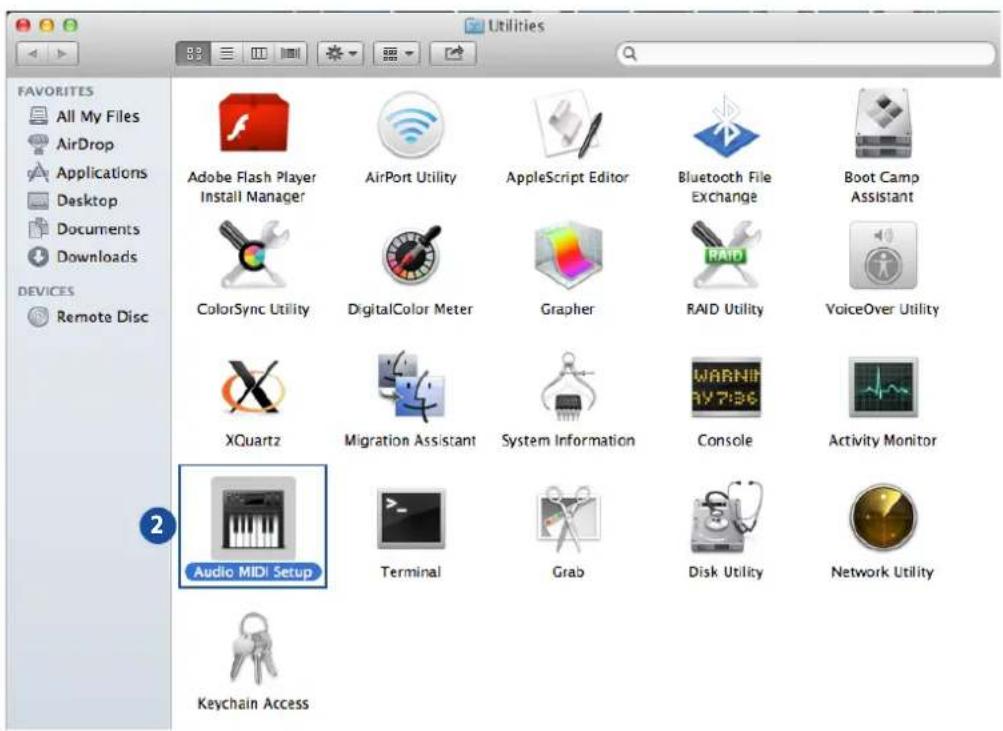The width and height of the screenshot is (1003, 731).
Task: Click the RAID Utility icon
Action: click(x=725, y=255)
